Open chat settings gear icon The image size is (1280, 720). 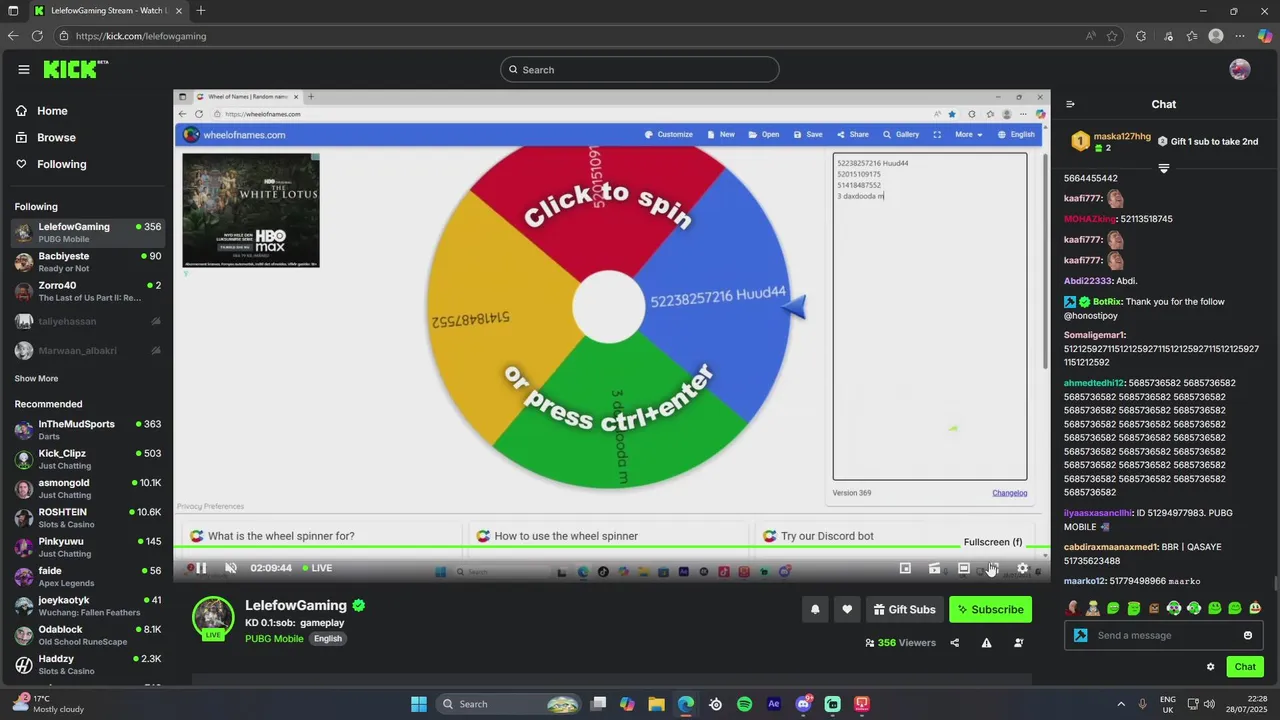(1210, 667)
